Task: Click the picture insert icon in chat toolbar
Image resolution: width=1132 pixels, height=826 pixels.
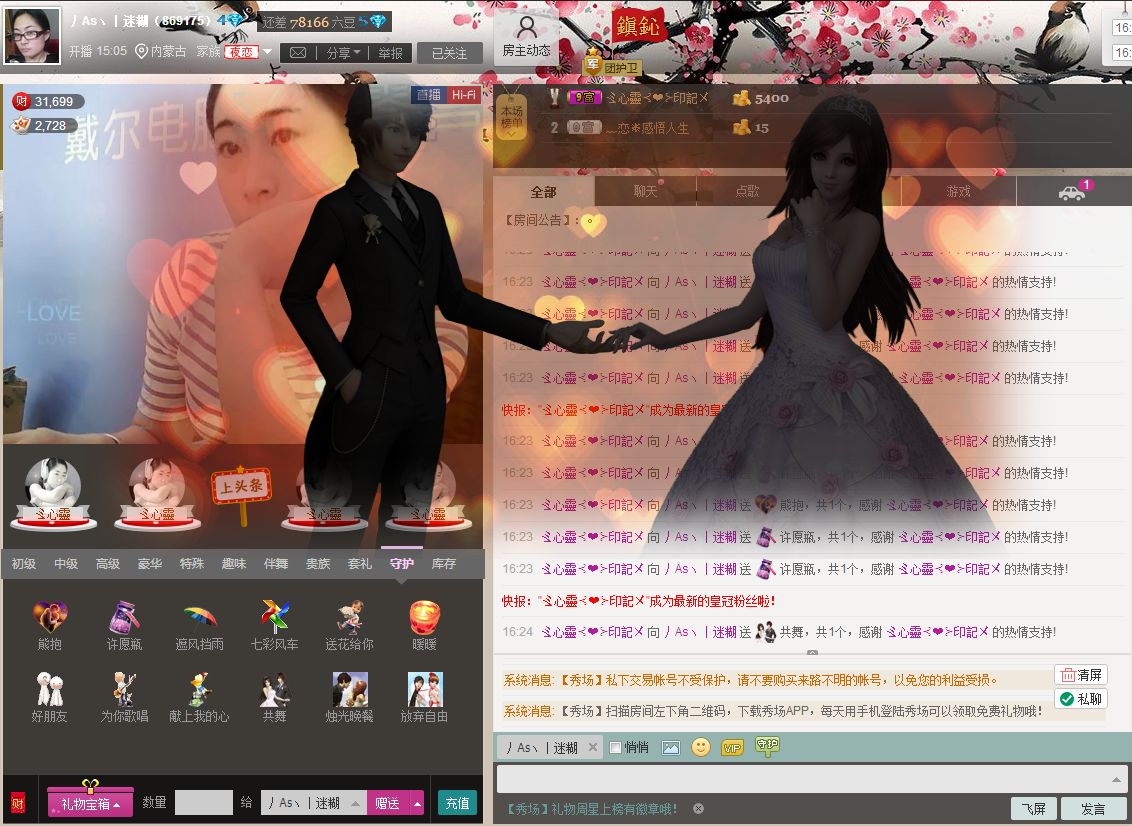Action: (670, 747)
